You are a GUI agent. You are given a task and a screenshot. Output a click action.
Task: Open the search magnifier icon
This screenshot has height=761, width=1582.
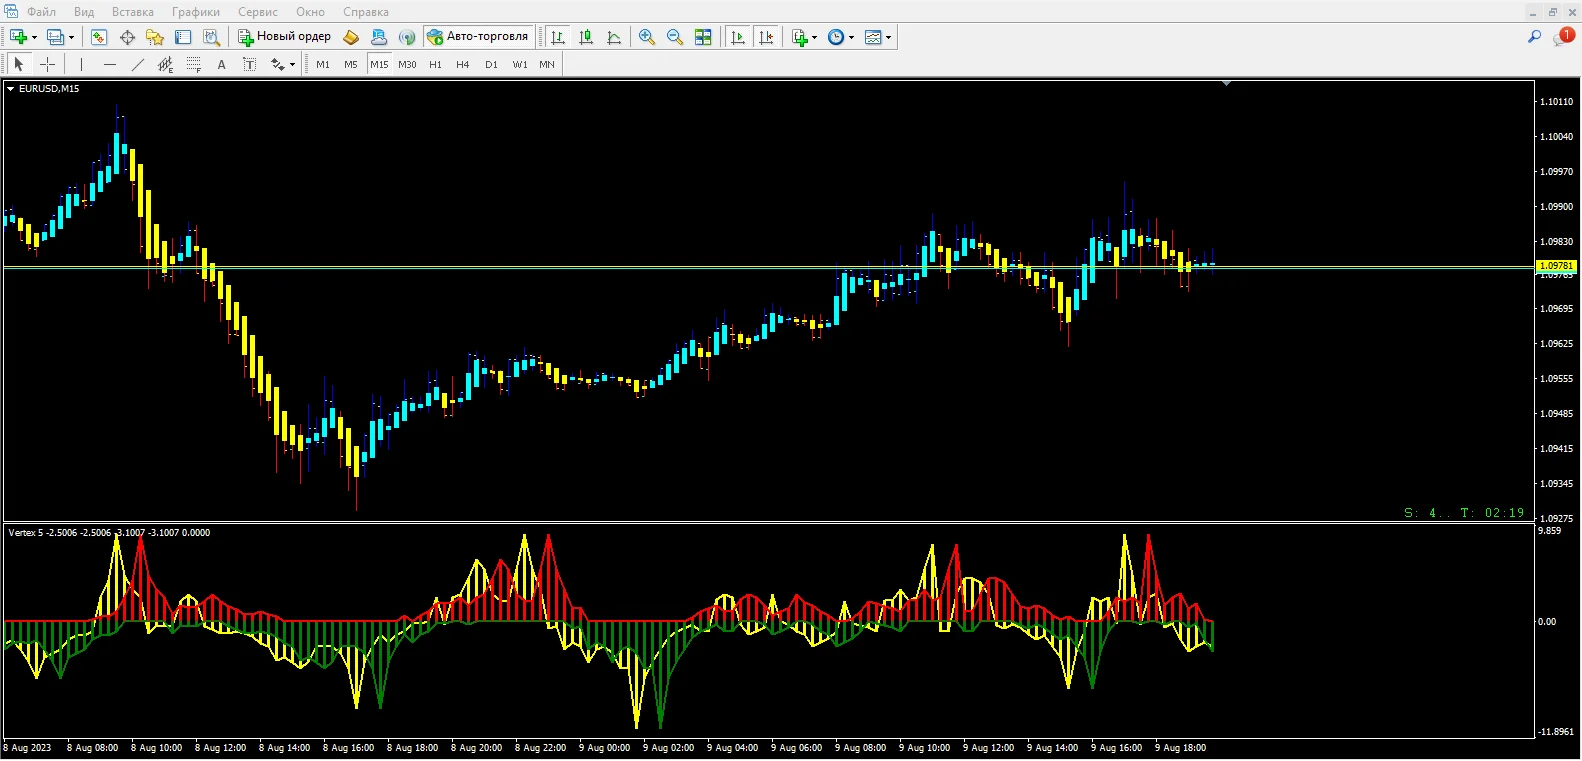tap(1534, 37)
